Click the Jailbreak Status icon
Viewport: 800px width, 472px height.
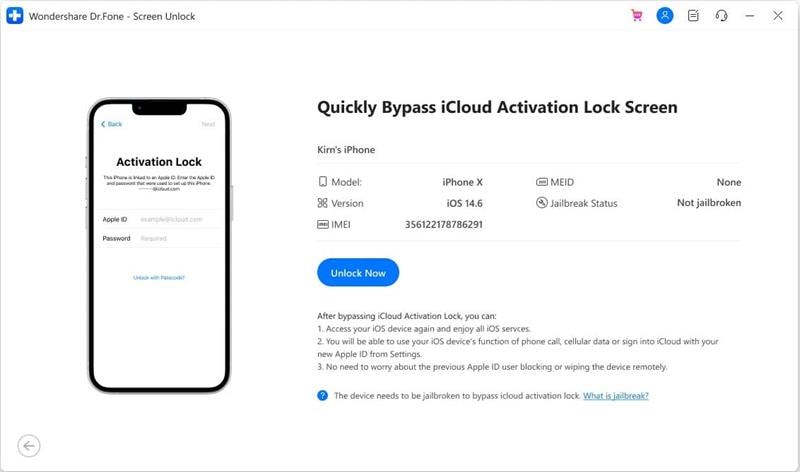click(x=541, y=203)
